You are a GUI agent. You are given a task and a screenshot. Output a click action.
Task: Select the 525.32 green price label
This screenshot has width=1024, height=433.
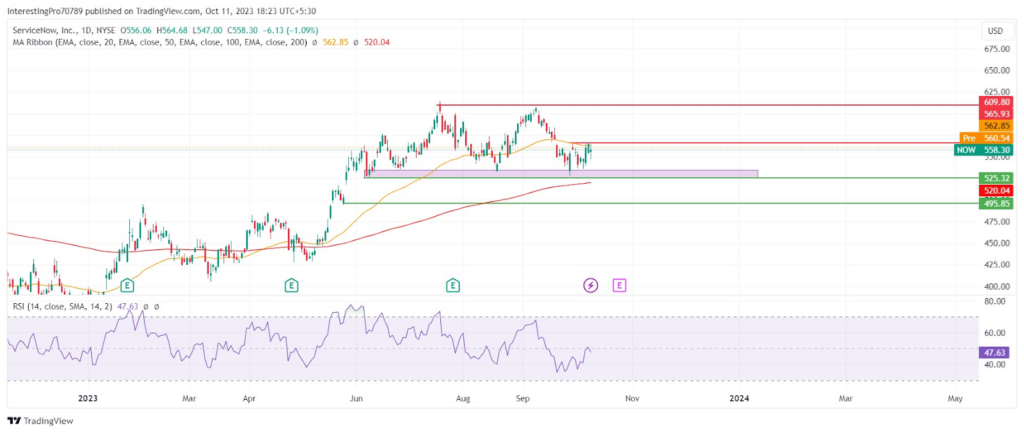pos(996,178)
